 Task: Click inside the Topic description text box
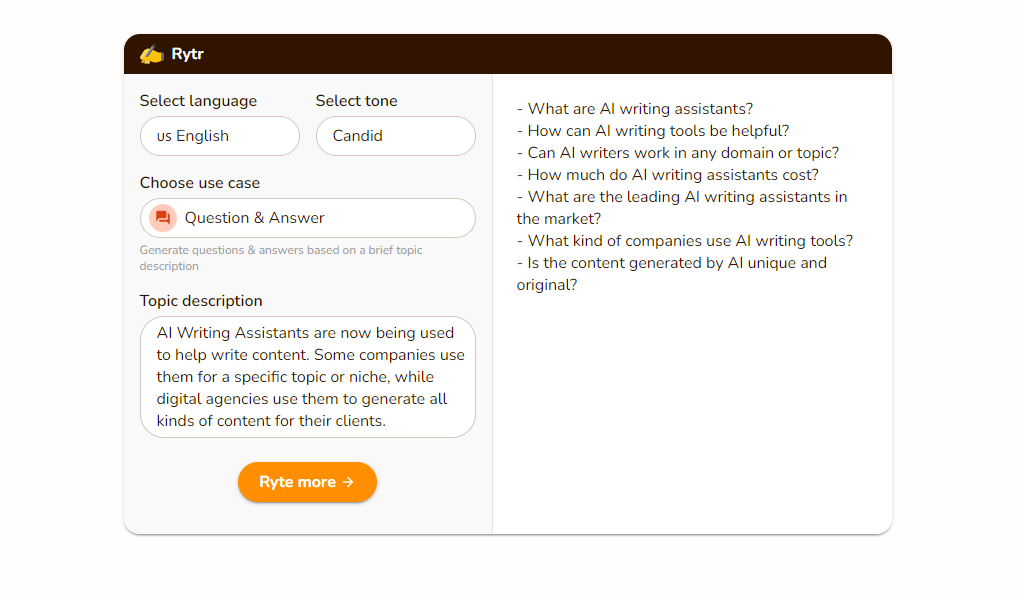(308, 377)
